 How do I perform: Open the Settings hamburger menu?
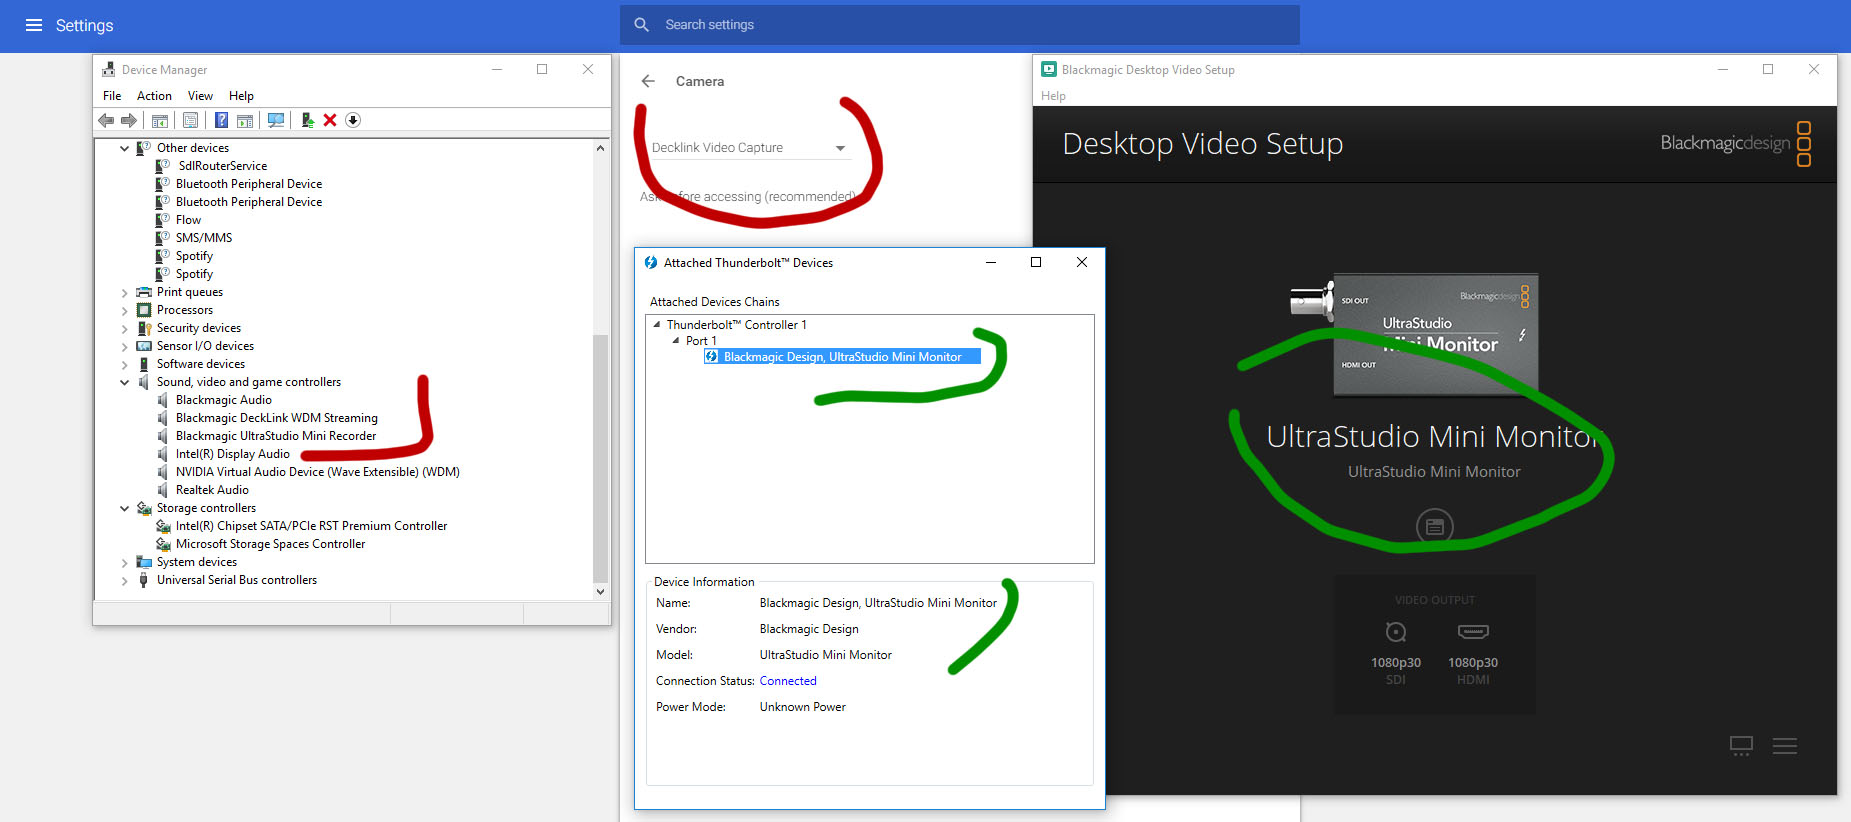34,25
